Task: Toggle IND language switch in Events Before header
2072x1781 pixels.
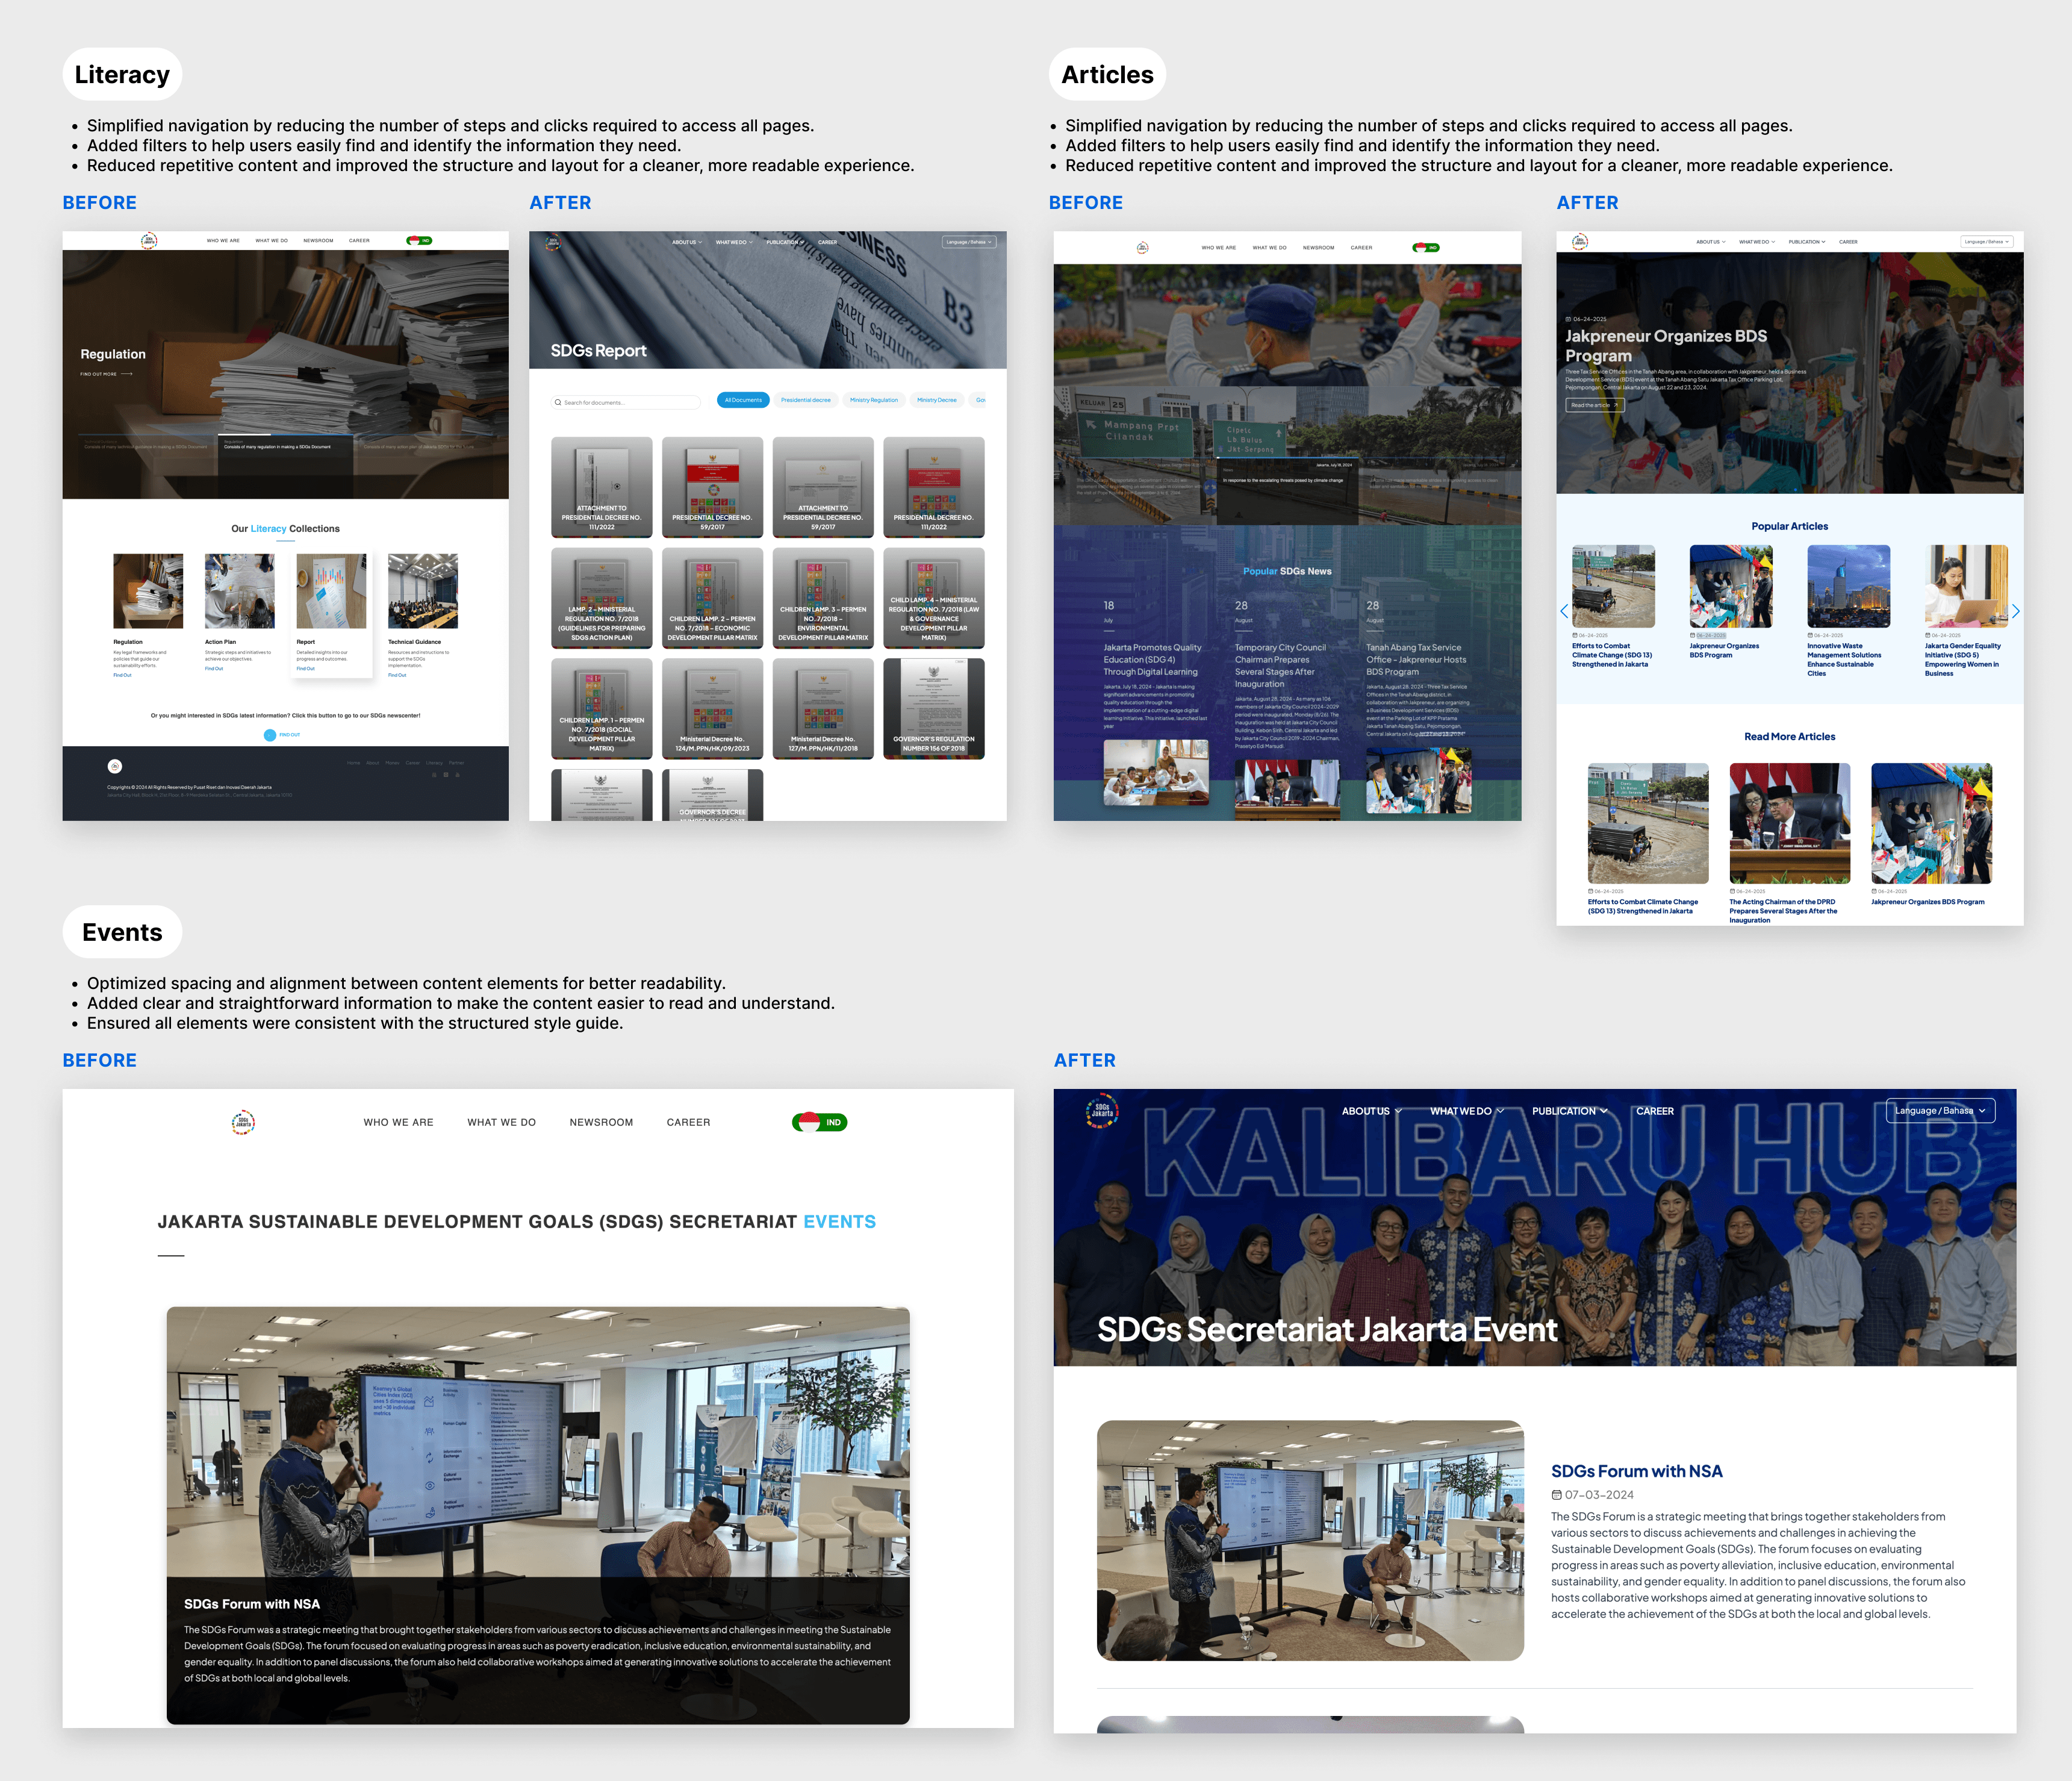Action: pos(819,1122)
